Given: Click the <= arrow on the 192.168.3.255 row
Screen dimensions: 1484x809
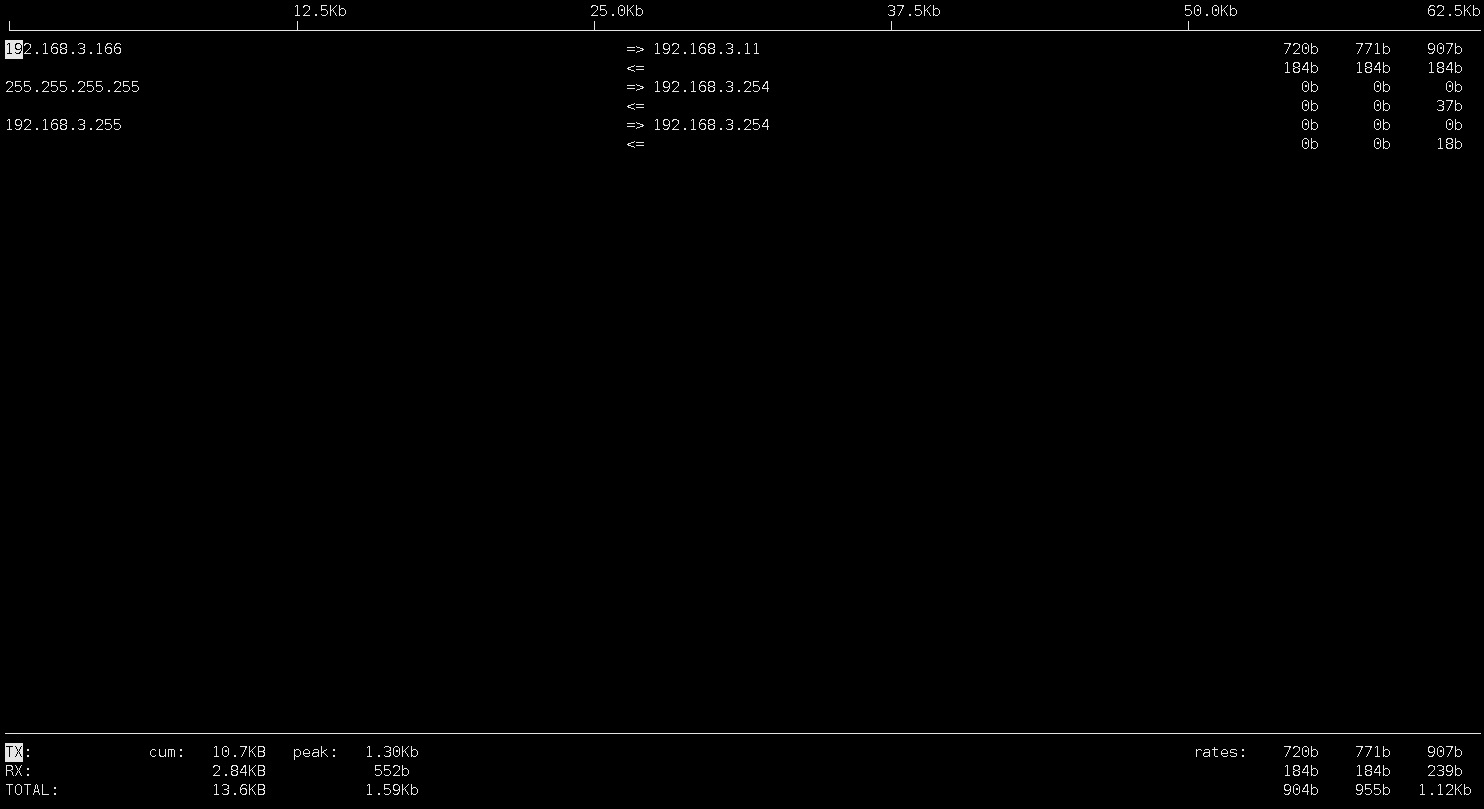Looking at the screenshot, I should (x=637, y=143).
